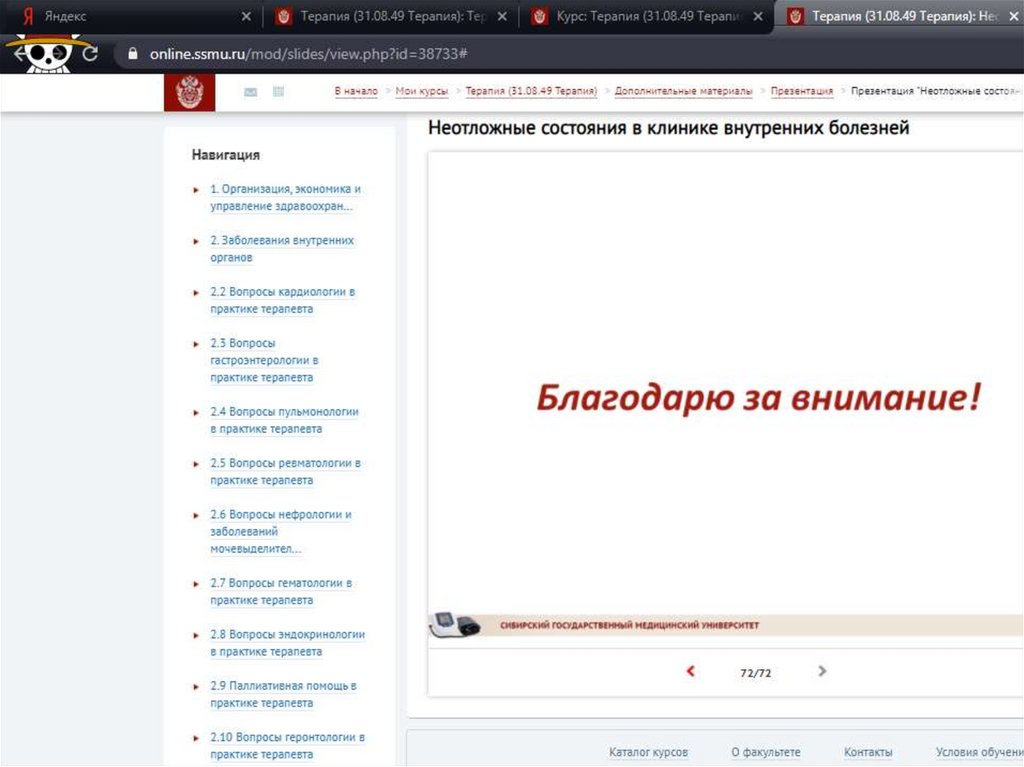Viewport: 1024px width, 767px height.
Task: Open the grid calendar icon in header
Action: click(278, 91)
